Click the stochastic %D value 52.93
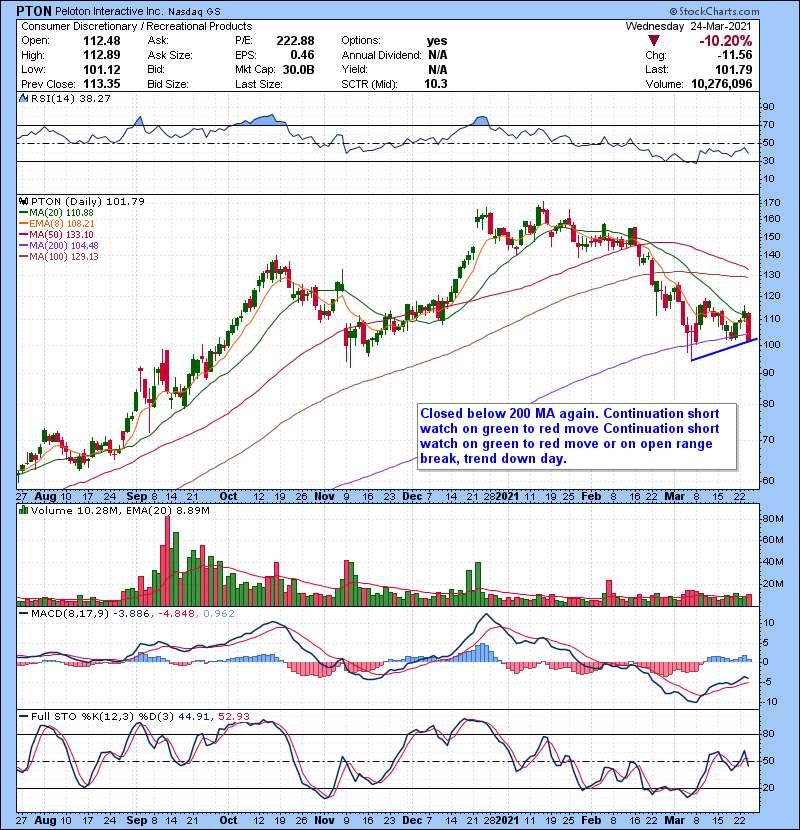This screenshot has width=800, height=830. (234, 717)
